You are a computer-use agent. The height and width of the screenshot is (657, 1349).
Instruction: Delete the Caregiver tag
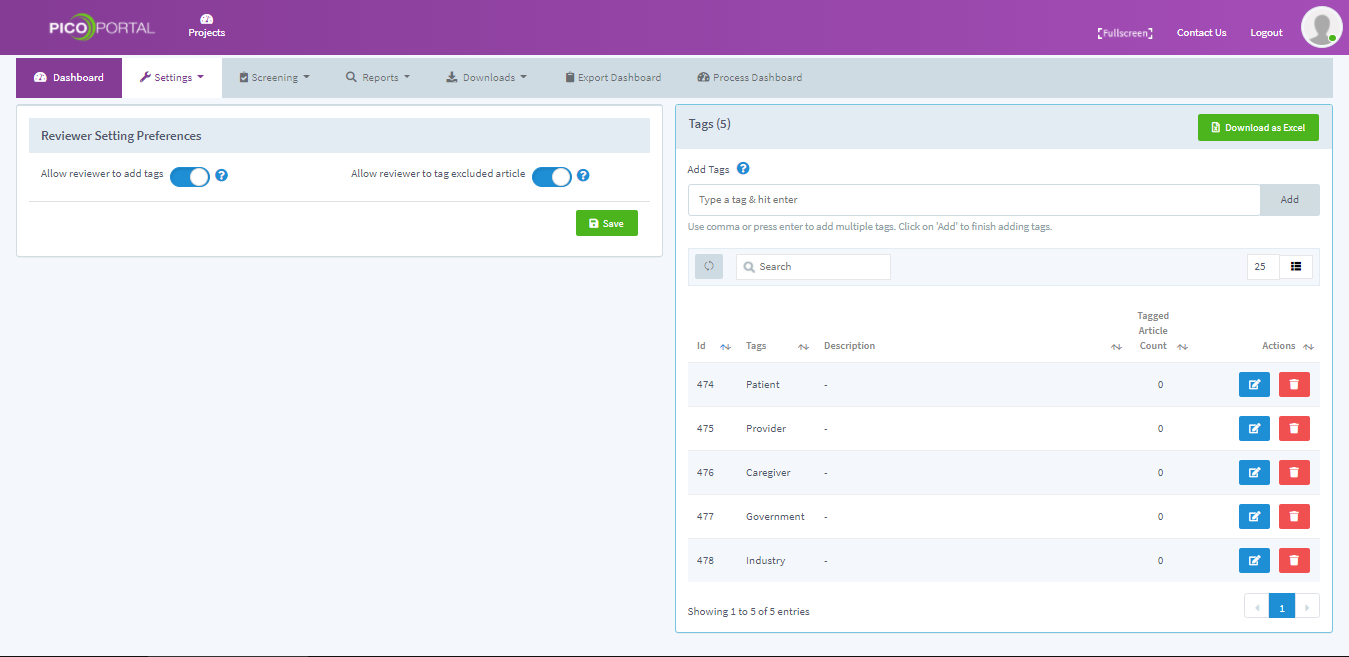(x=1294, y=473)
